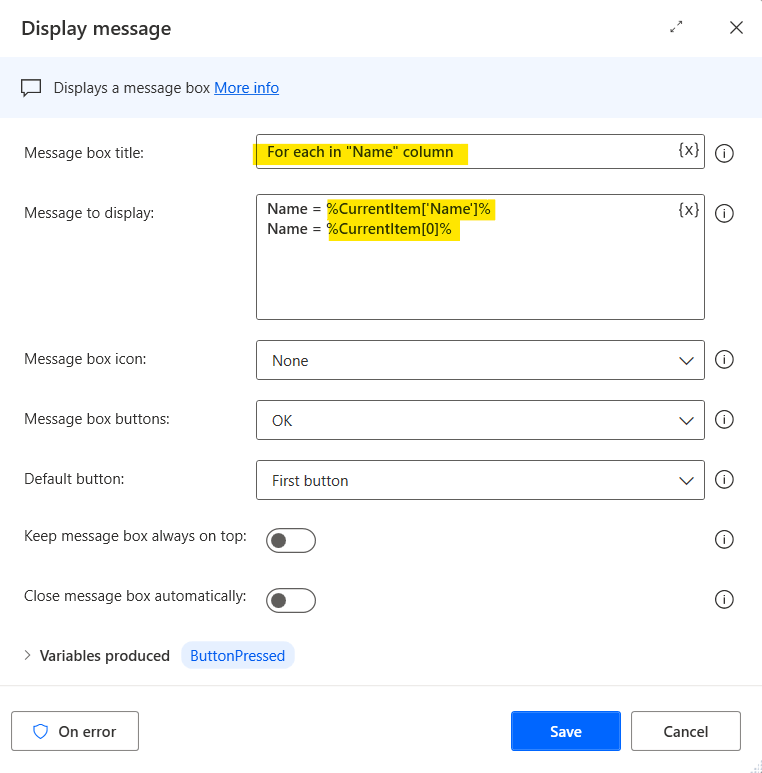Click info icon for Default button

click(x=725, y=480)
